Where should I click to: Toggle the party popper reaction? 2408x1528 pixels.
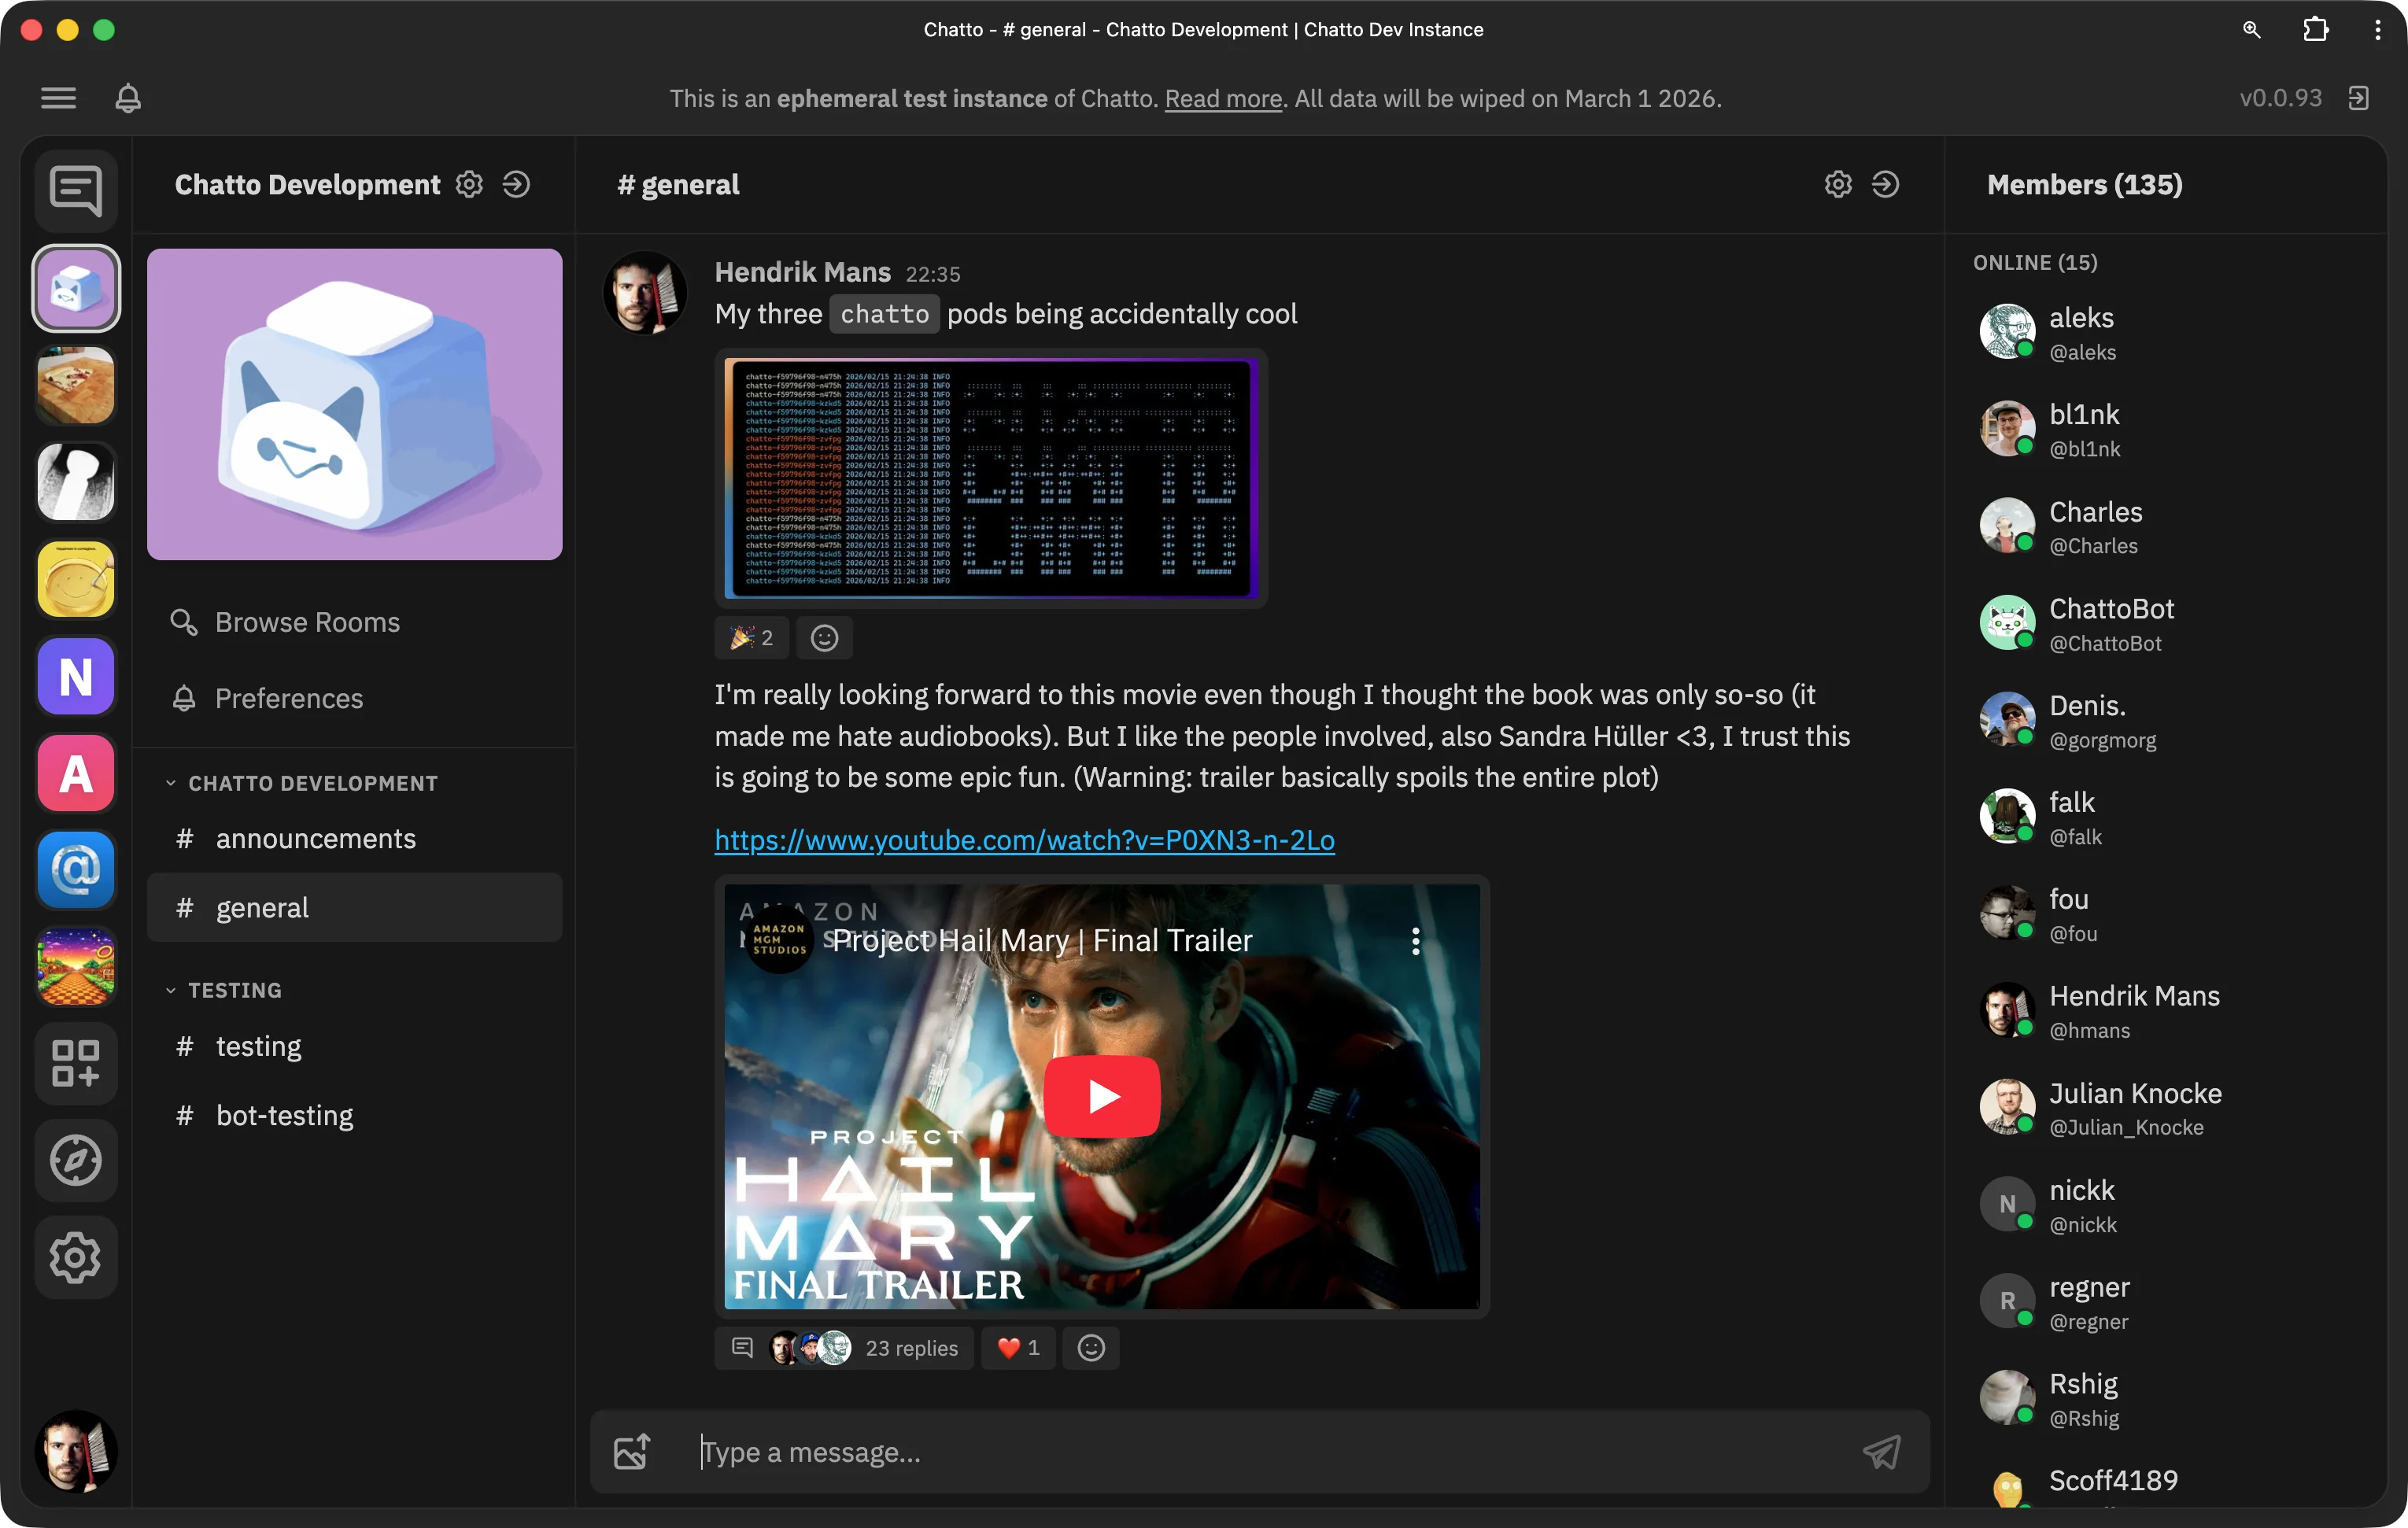pyautogui.click(x=751, y=638)
